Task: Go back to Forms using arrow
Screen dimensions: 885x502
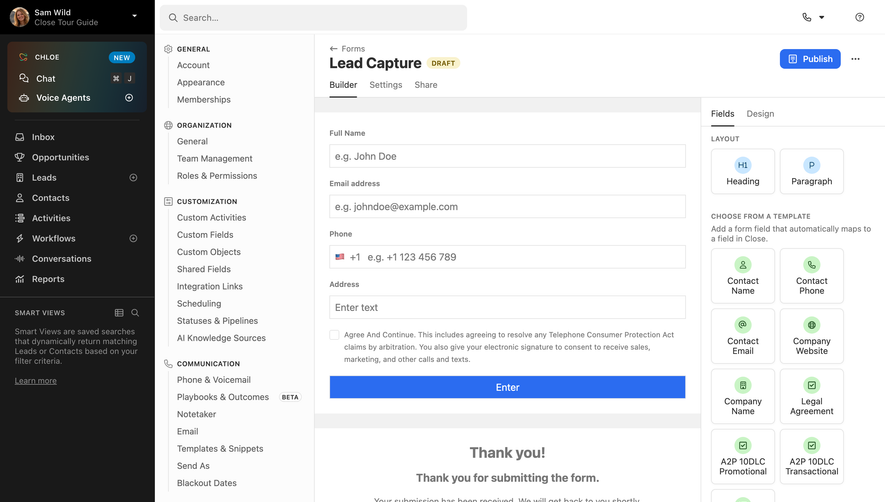Action: [x=334, y=49]
